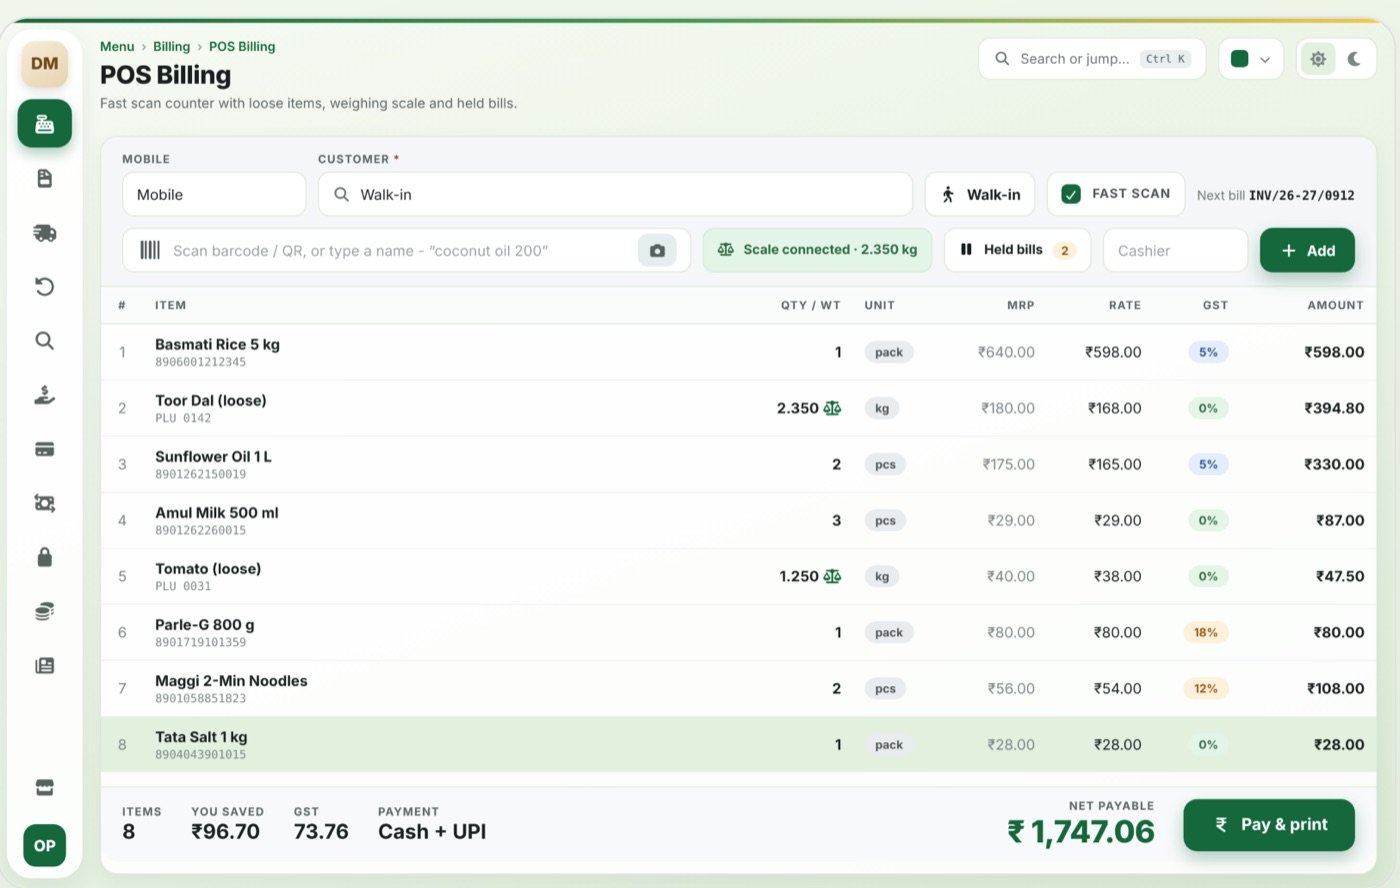
Task: Open the Held bills list
Action: (x=1017, y=250)
